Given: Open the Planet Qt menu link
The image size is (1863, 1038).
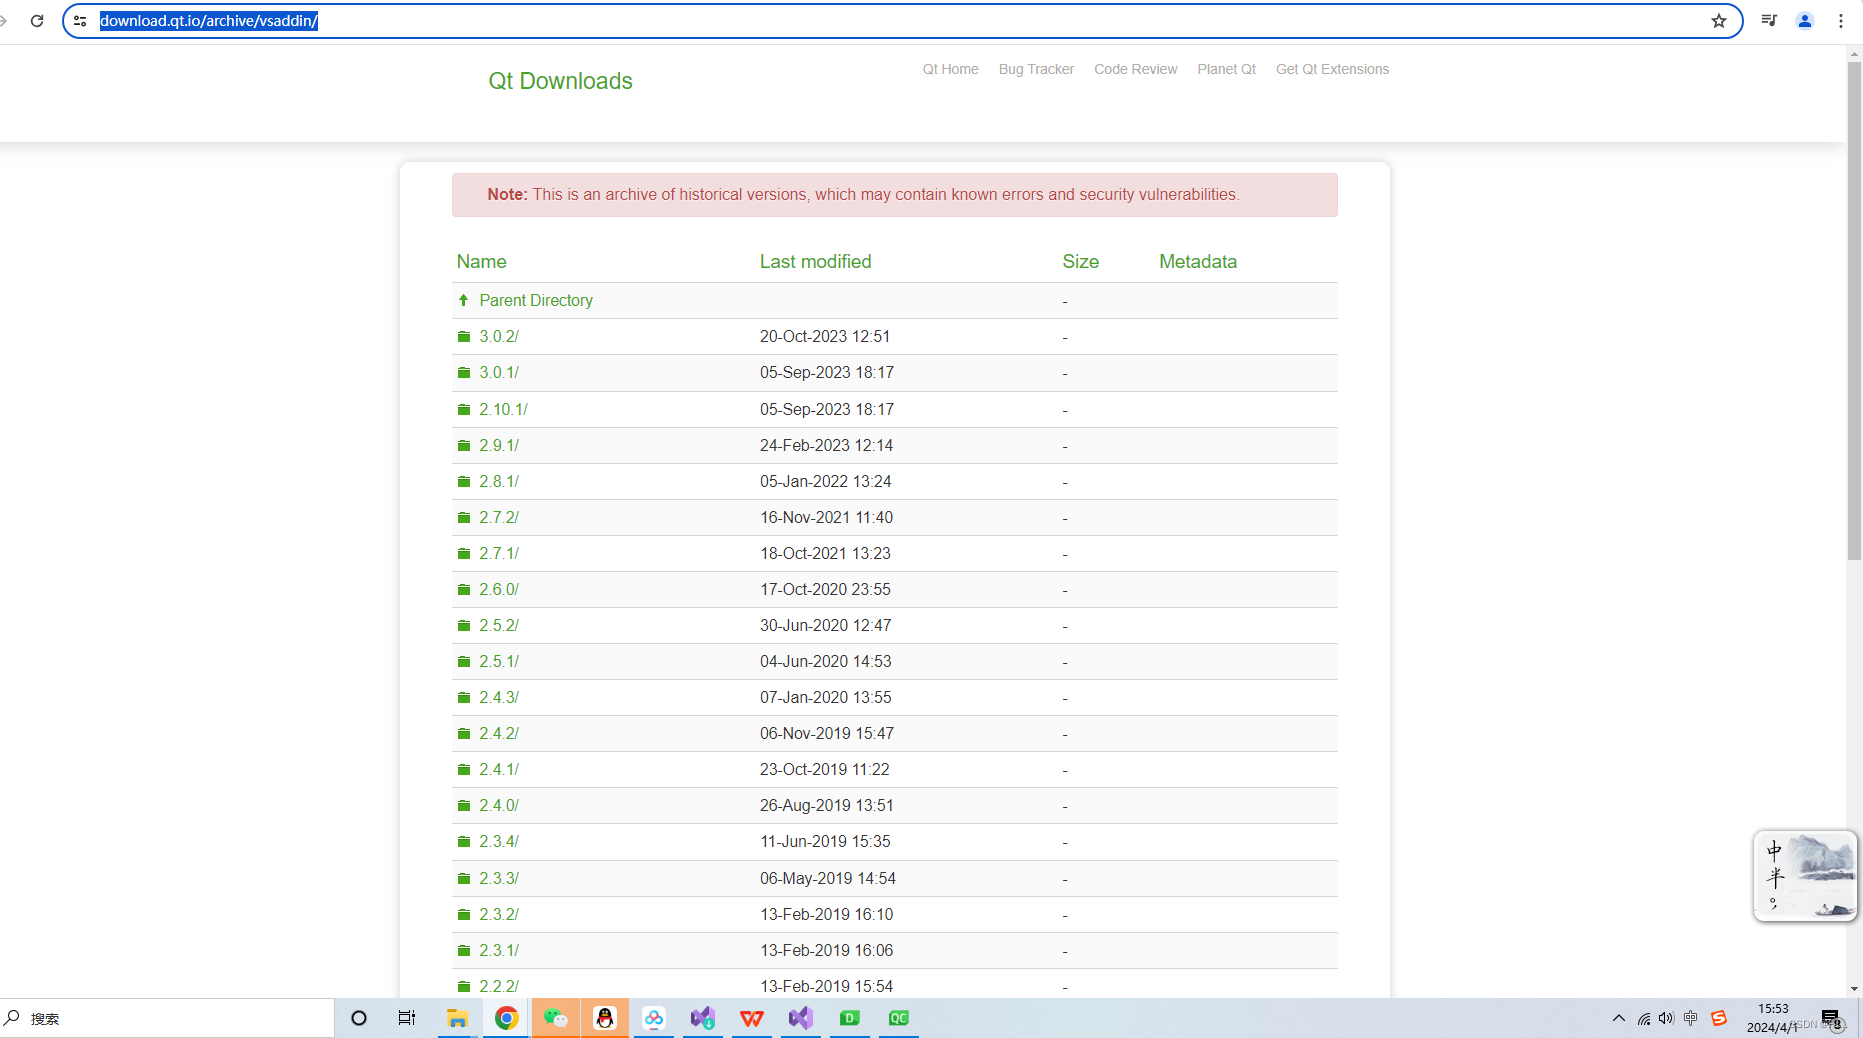Looking at the screenshot, I should click(x=1227, y=69).
